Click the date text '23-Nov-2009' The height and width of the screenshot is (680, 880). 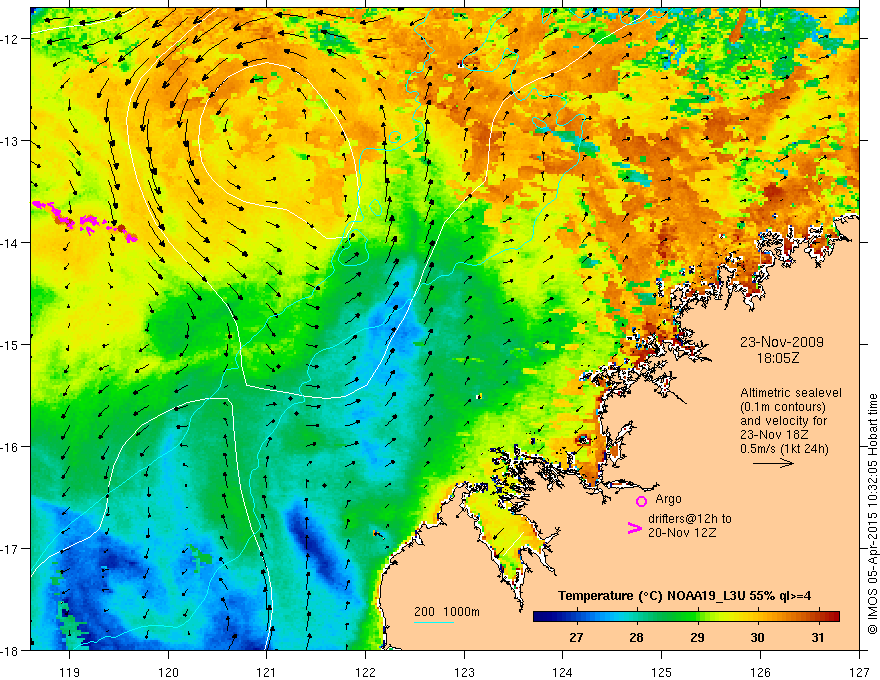click(x=781, y=342)
